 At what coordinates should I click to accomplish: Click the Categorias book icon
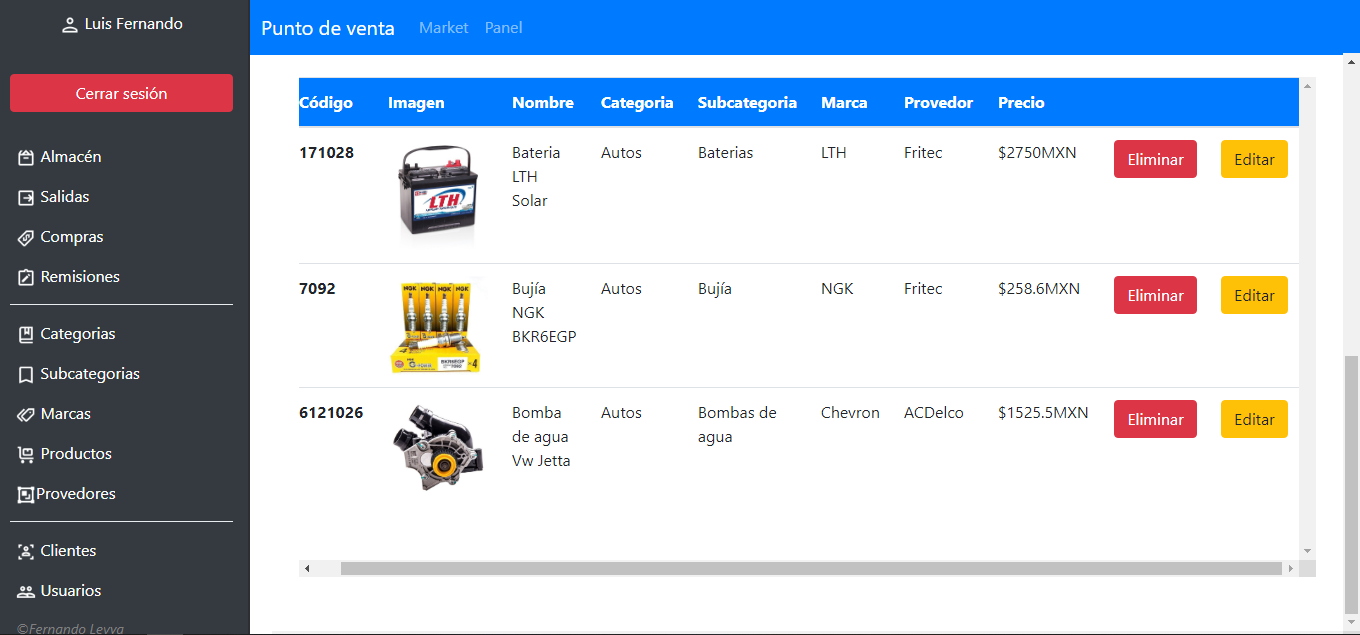[26, 334]
